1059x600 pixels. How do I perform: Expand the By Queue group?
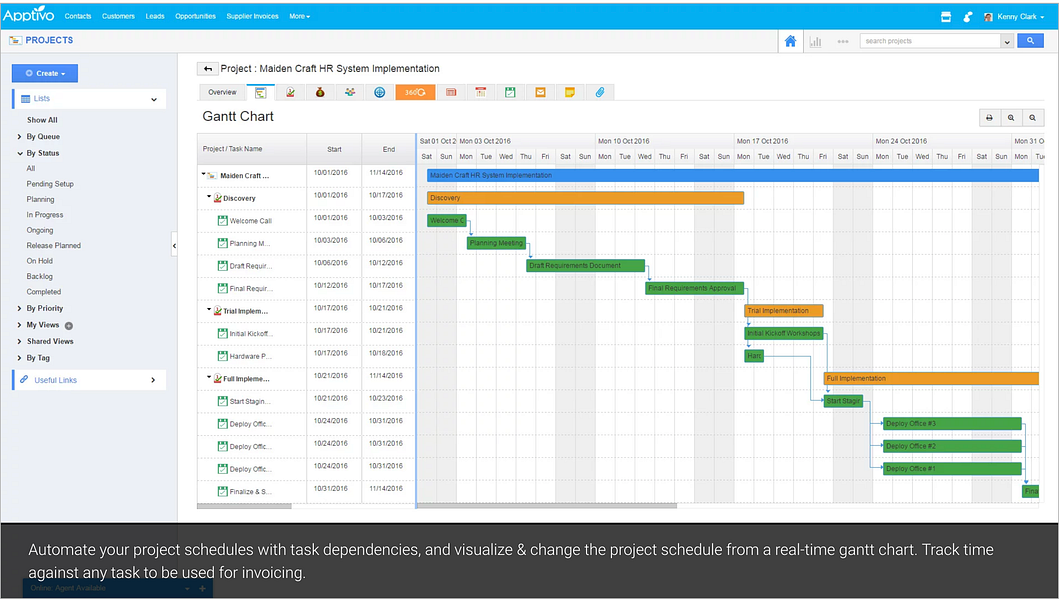tap(20, 136)
